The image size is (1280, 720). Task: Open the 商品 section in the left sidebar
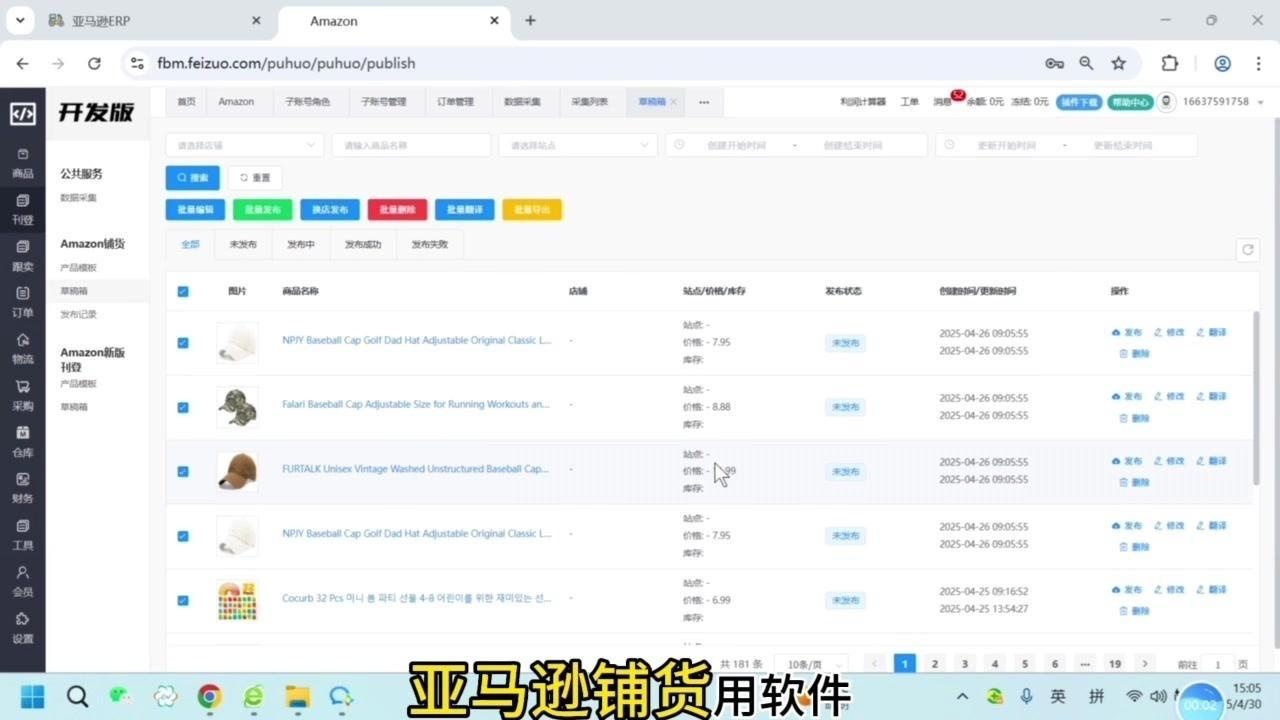tap(22, 163)
